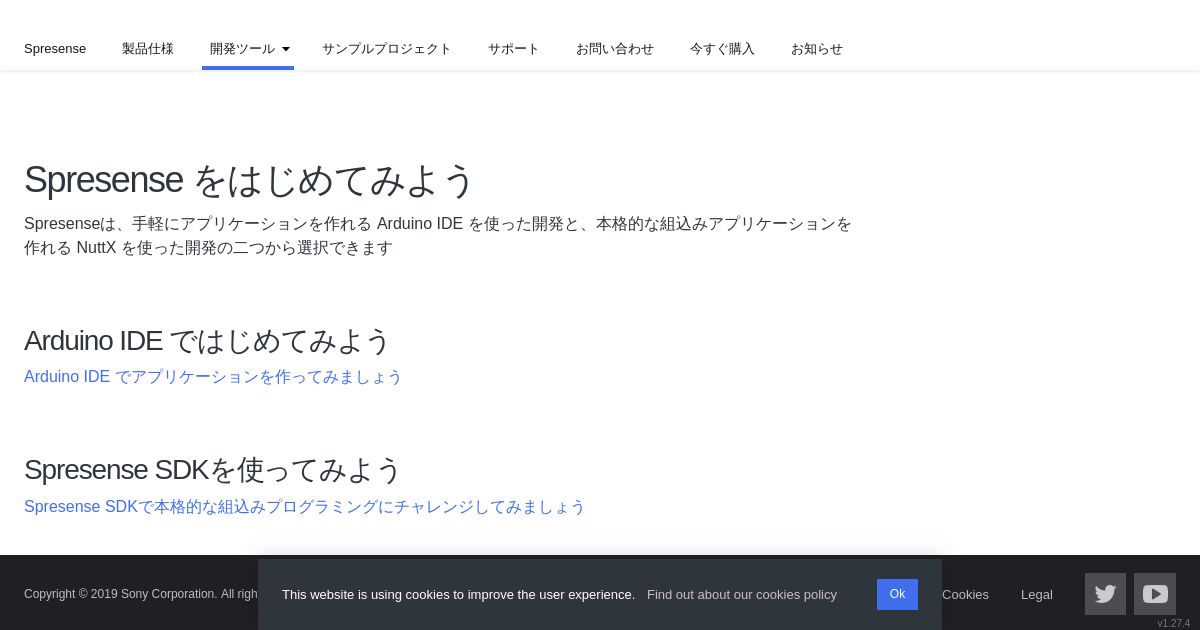Open the Twitter icon in footer
This screenshot has height=630, width=1200.
tap(1105, 594)
